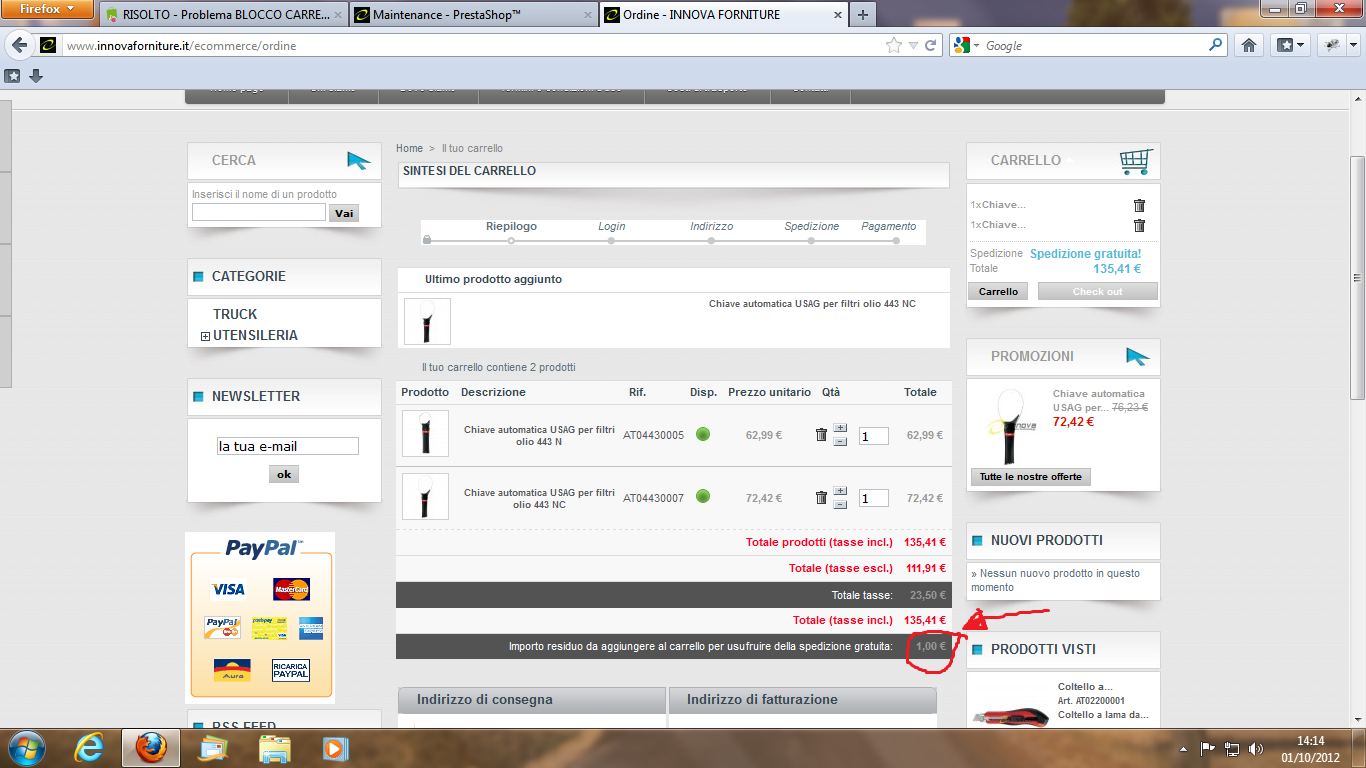Click the PayPal payment methods banner
1366x768 pixels.
(260, 617)
